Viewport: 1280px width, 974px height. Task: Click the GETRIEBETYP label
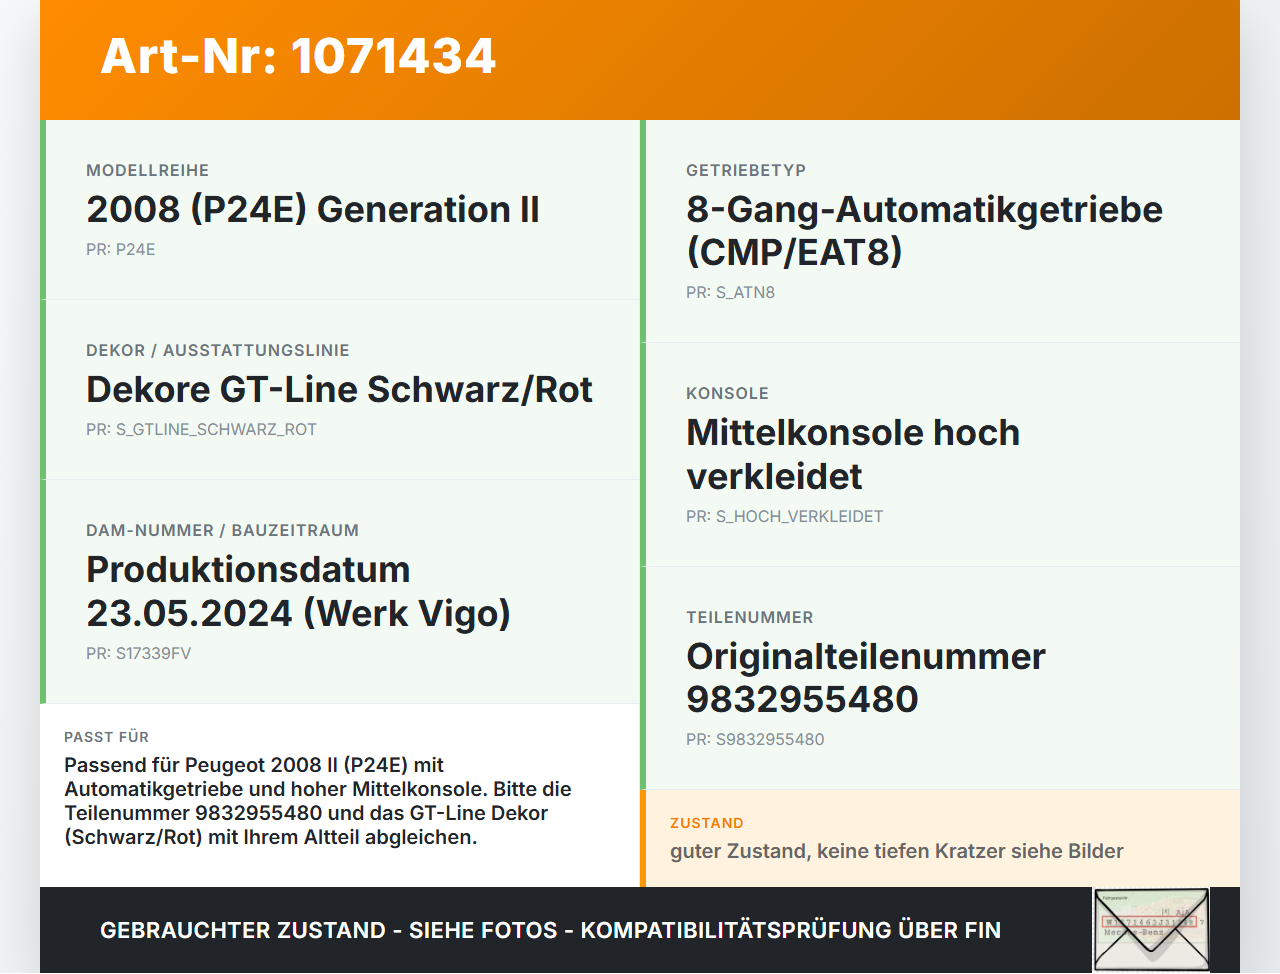(746, 170)
